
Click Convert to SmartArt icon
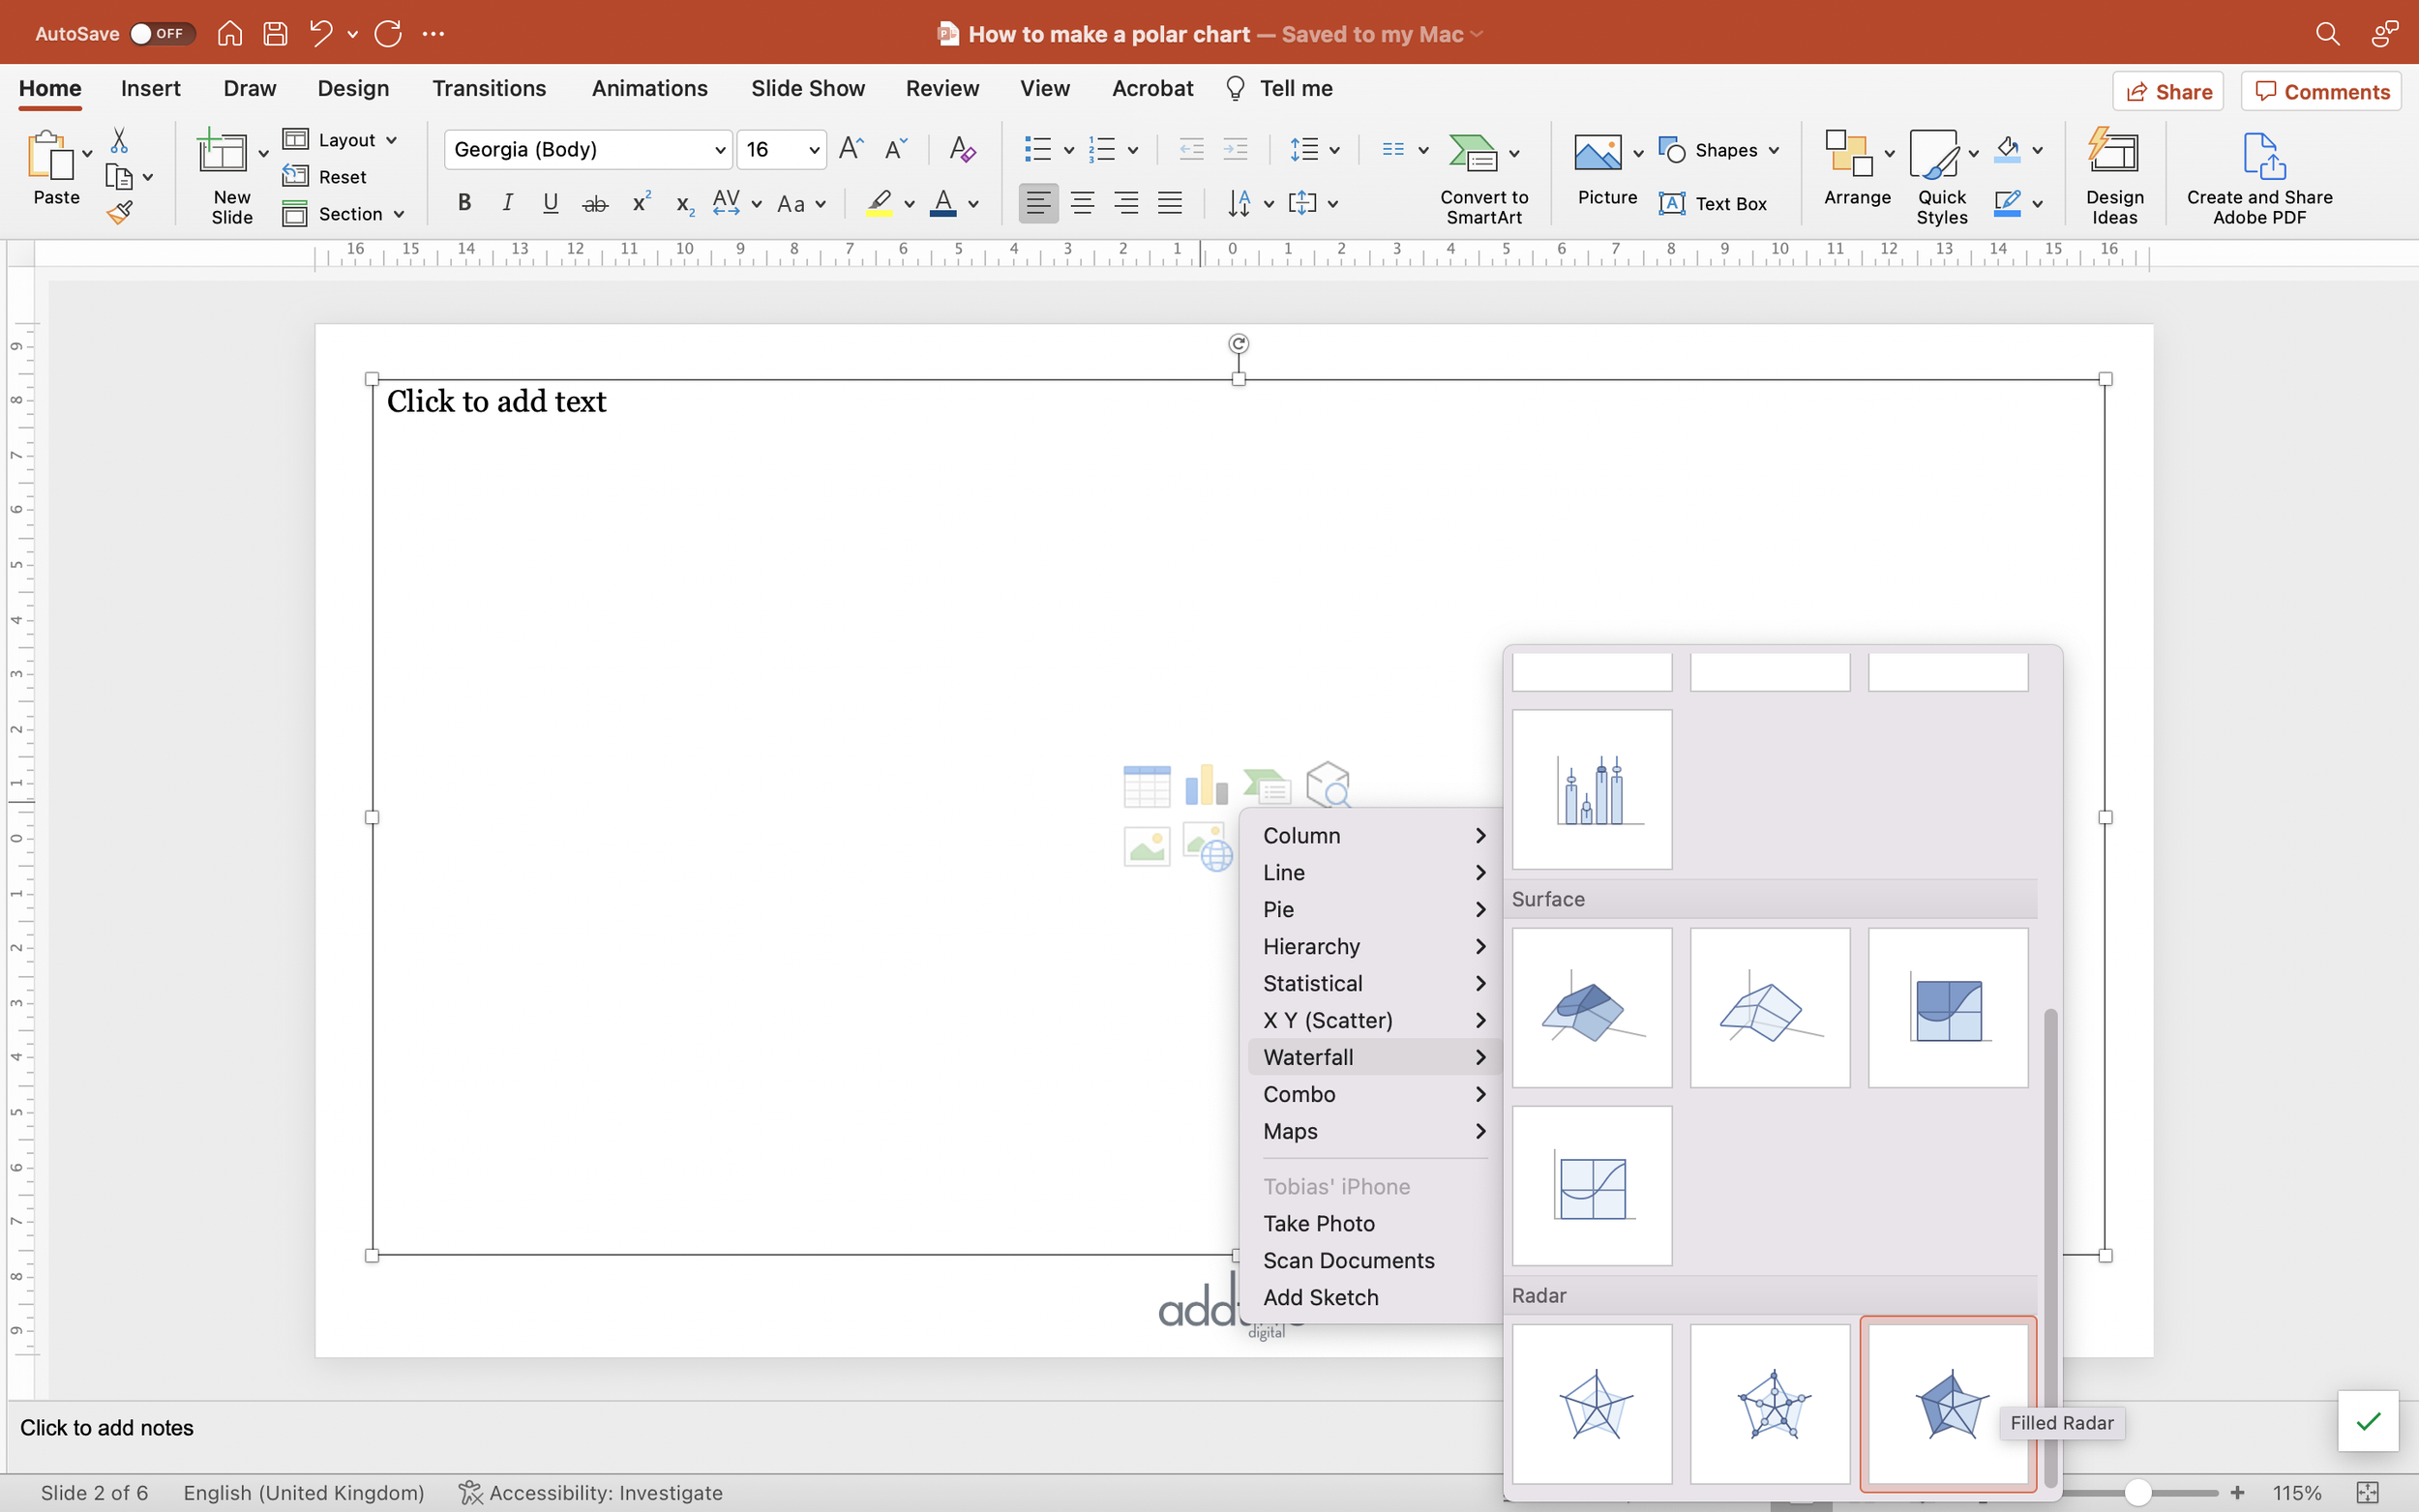1473,153
